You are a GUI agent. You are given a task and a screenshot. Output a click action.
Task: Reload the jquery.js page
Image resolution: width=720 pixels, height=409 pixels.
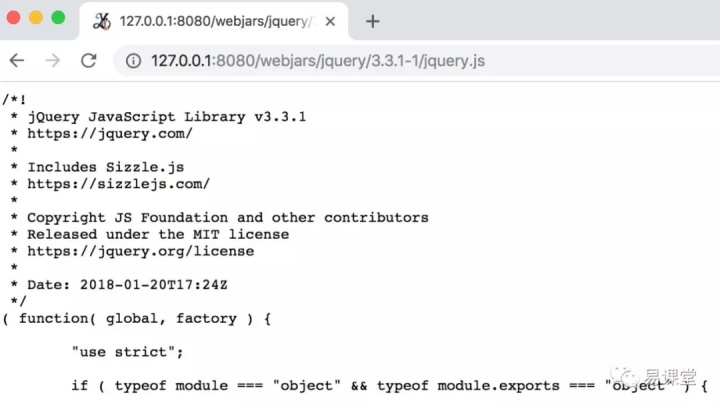(x=89, y=61)
